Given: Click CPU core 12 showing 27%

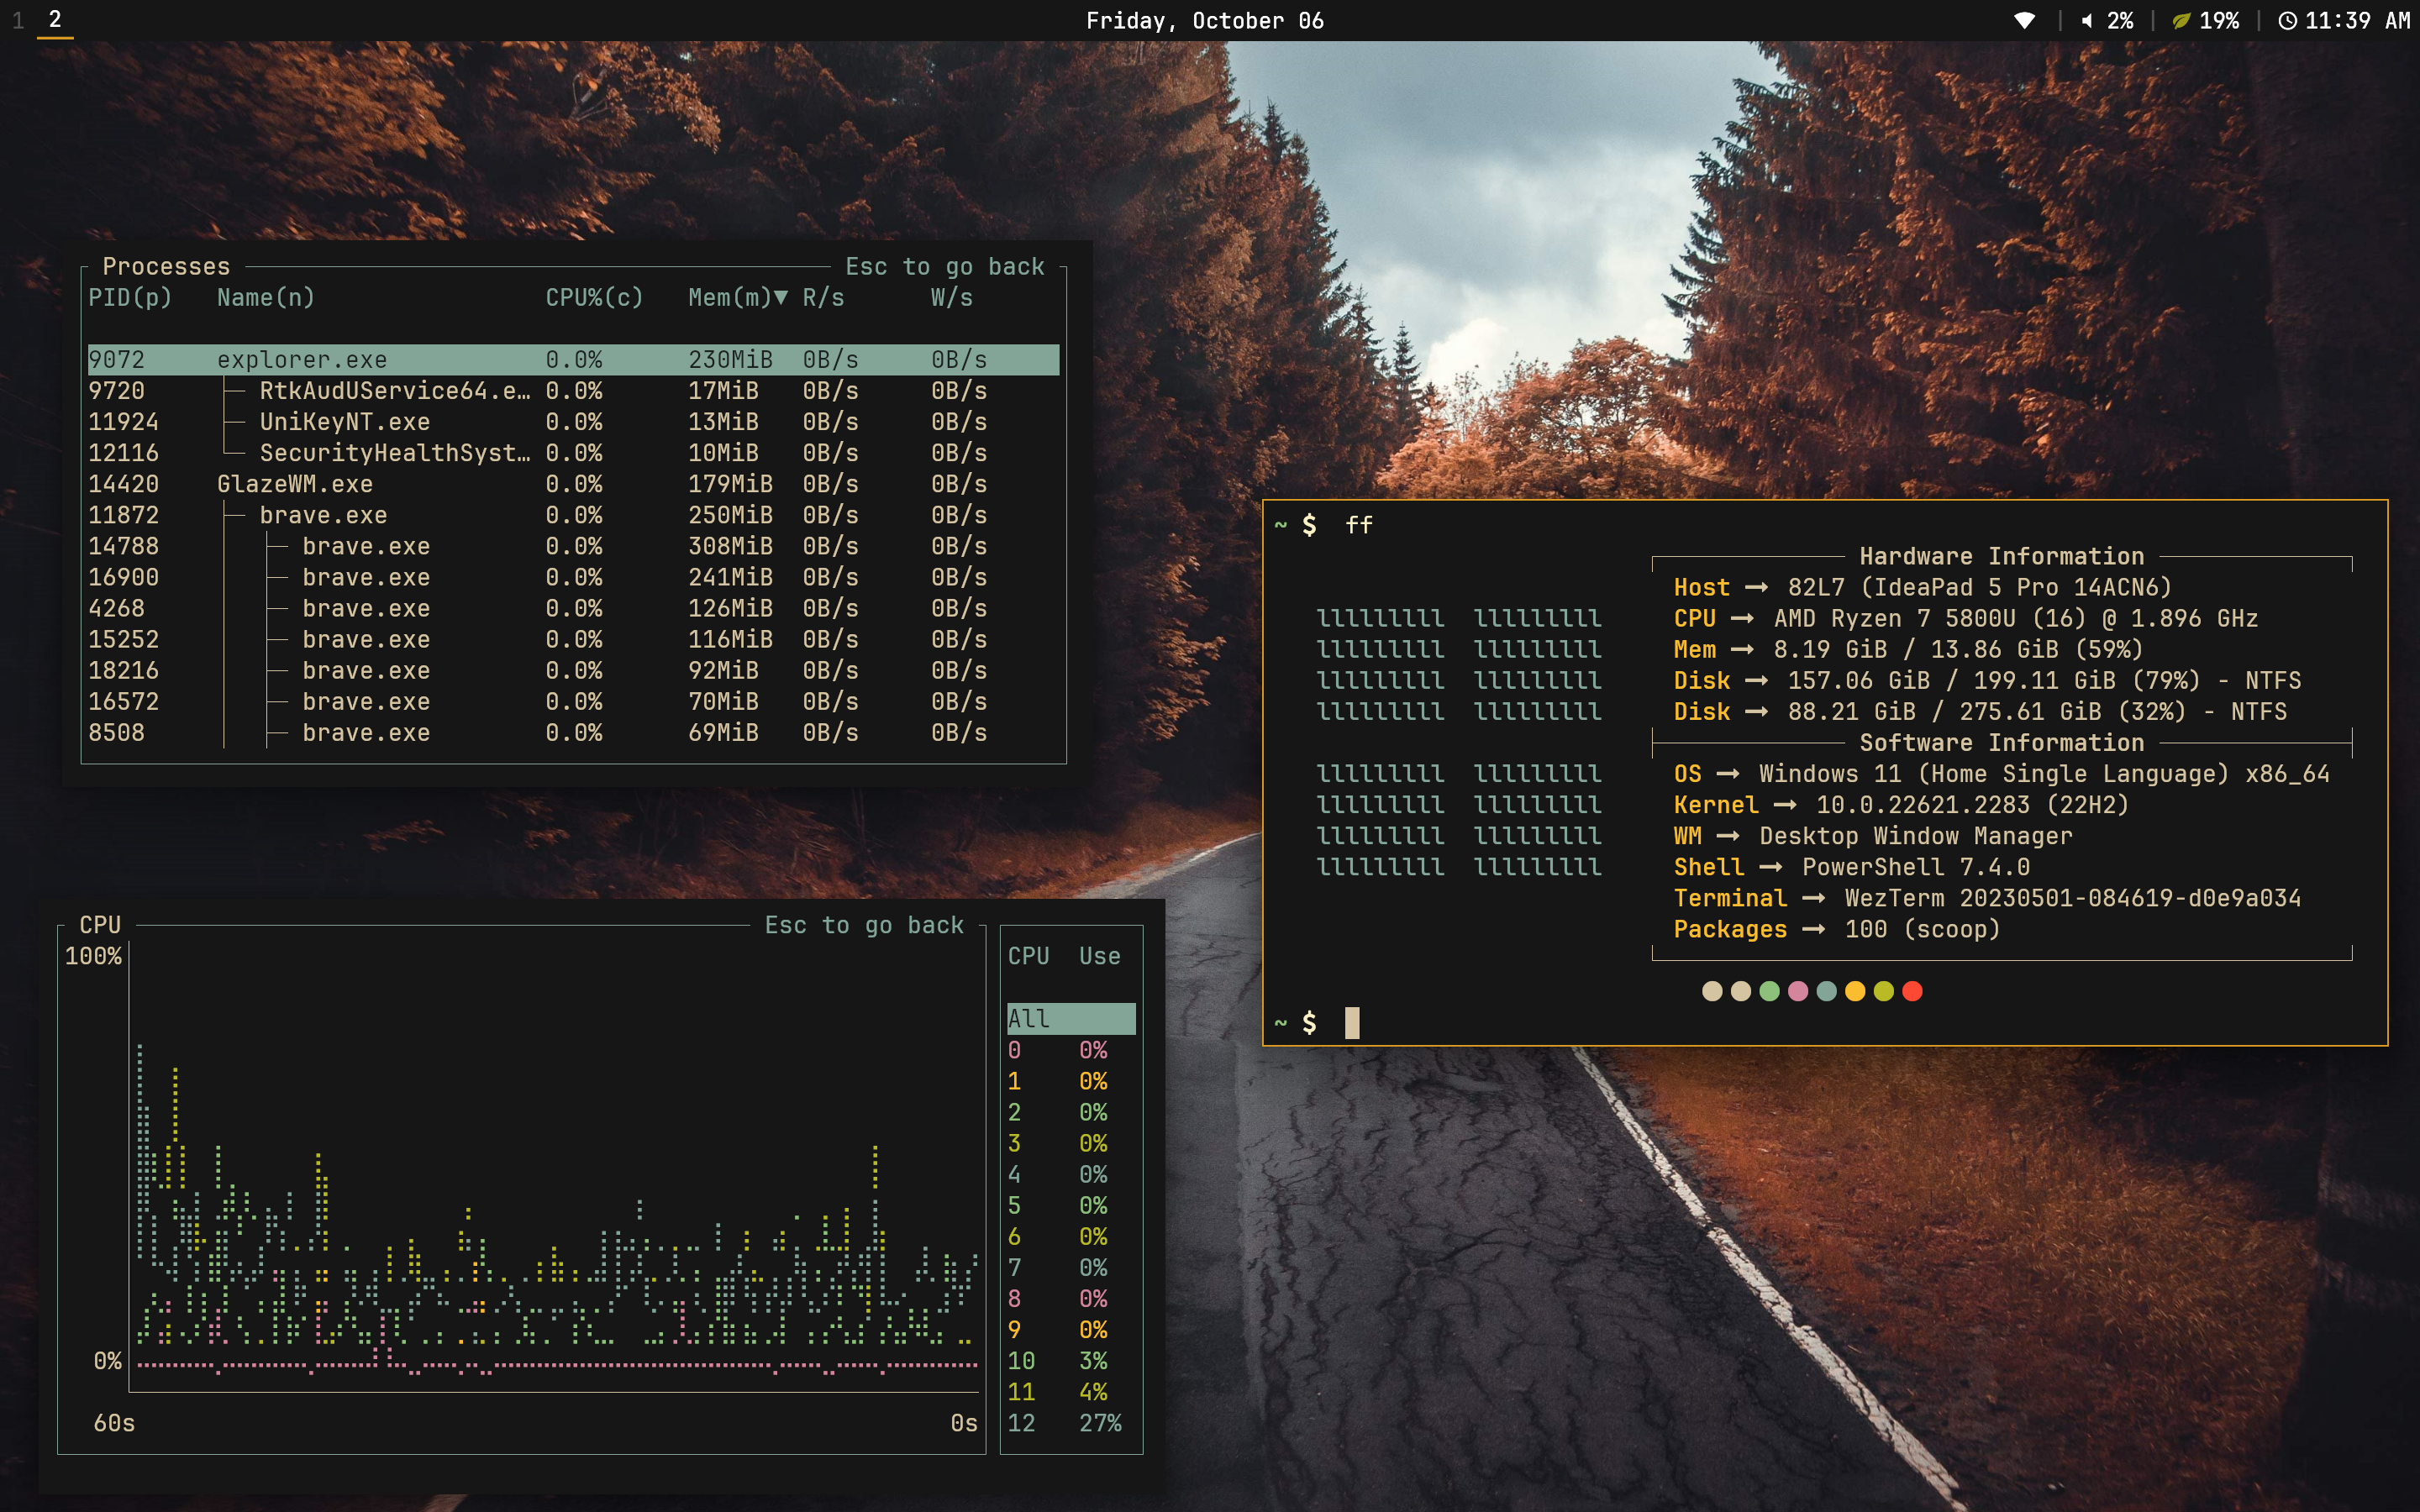Looking at the screenshot, I should pos(1071,1423).
